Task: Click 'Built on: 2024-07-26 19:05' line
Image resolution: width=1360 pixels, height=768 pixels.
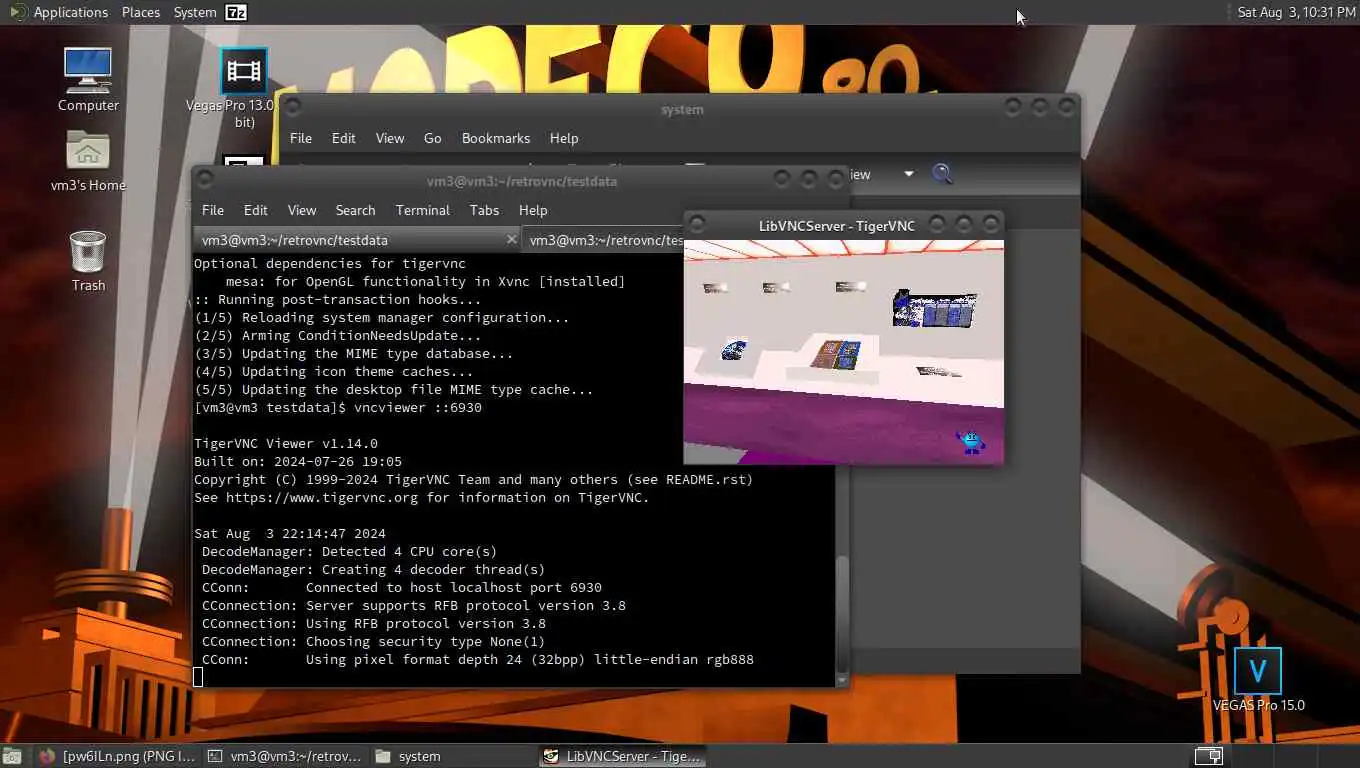Action: tap(298, 462)
